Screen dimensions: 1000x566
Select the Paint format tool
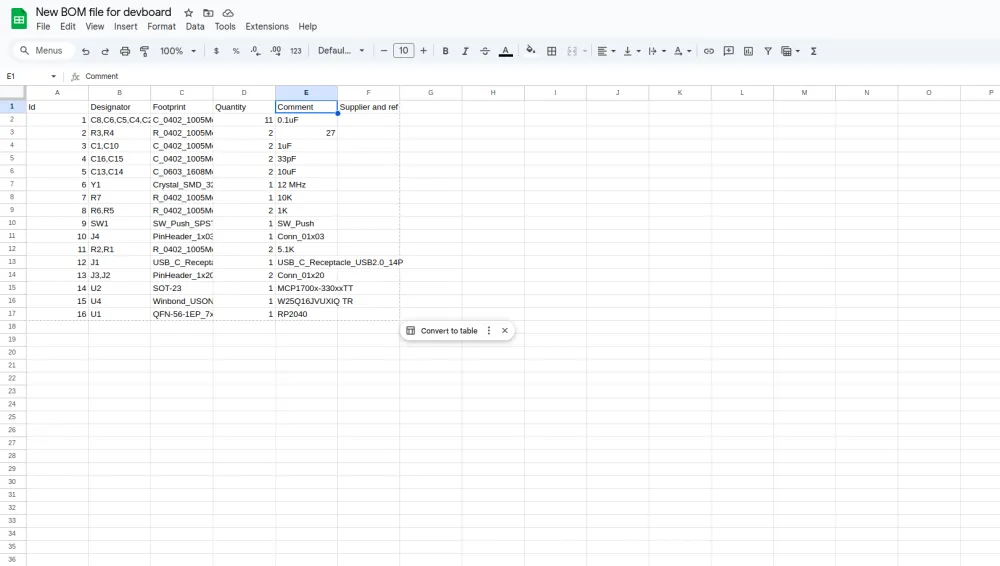145,51
